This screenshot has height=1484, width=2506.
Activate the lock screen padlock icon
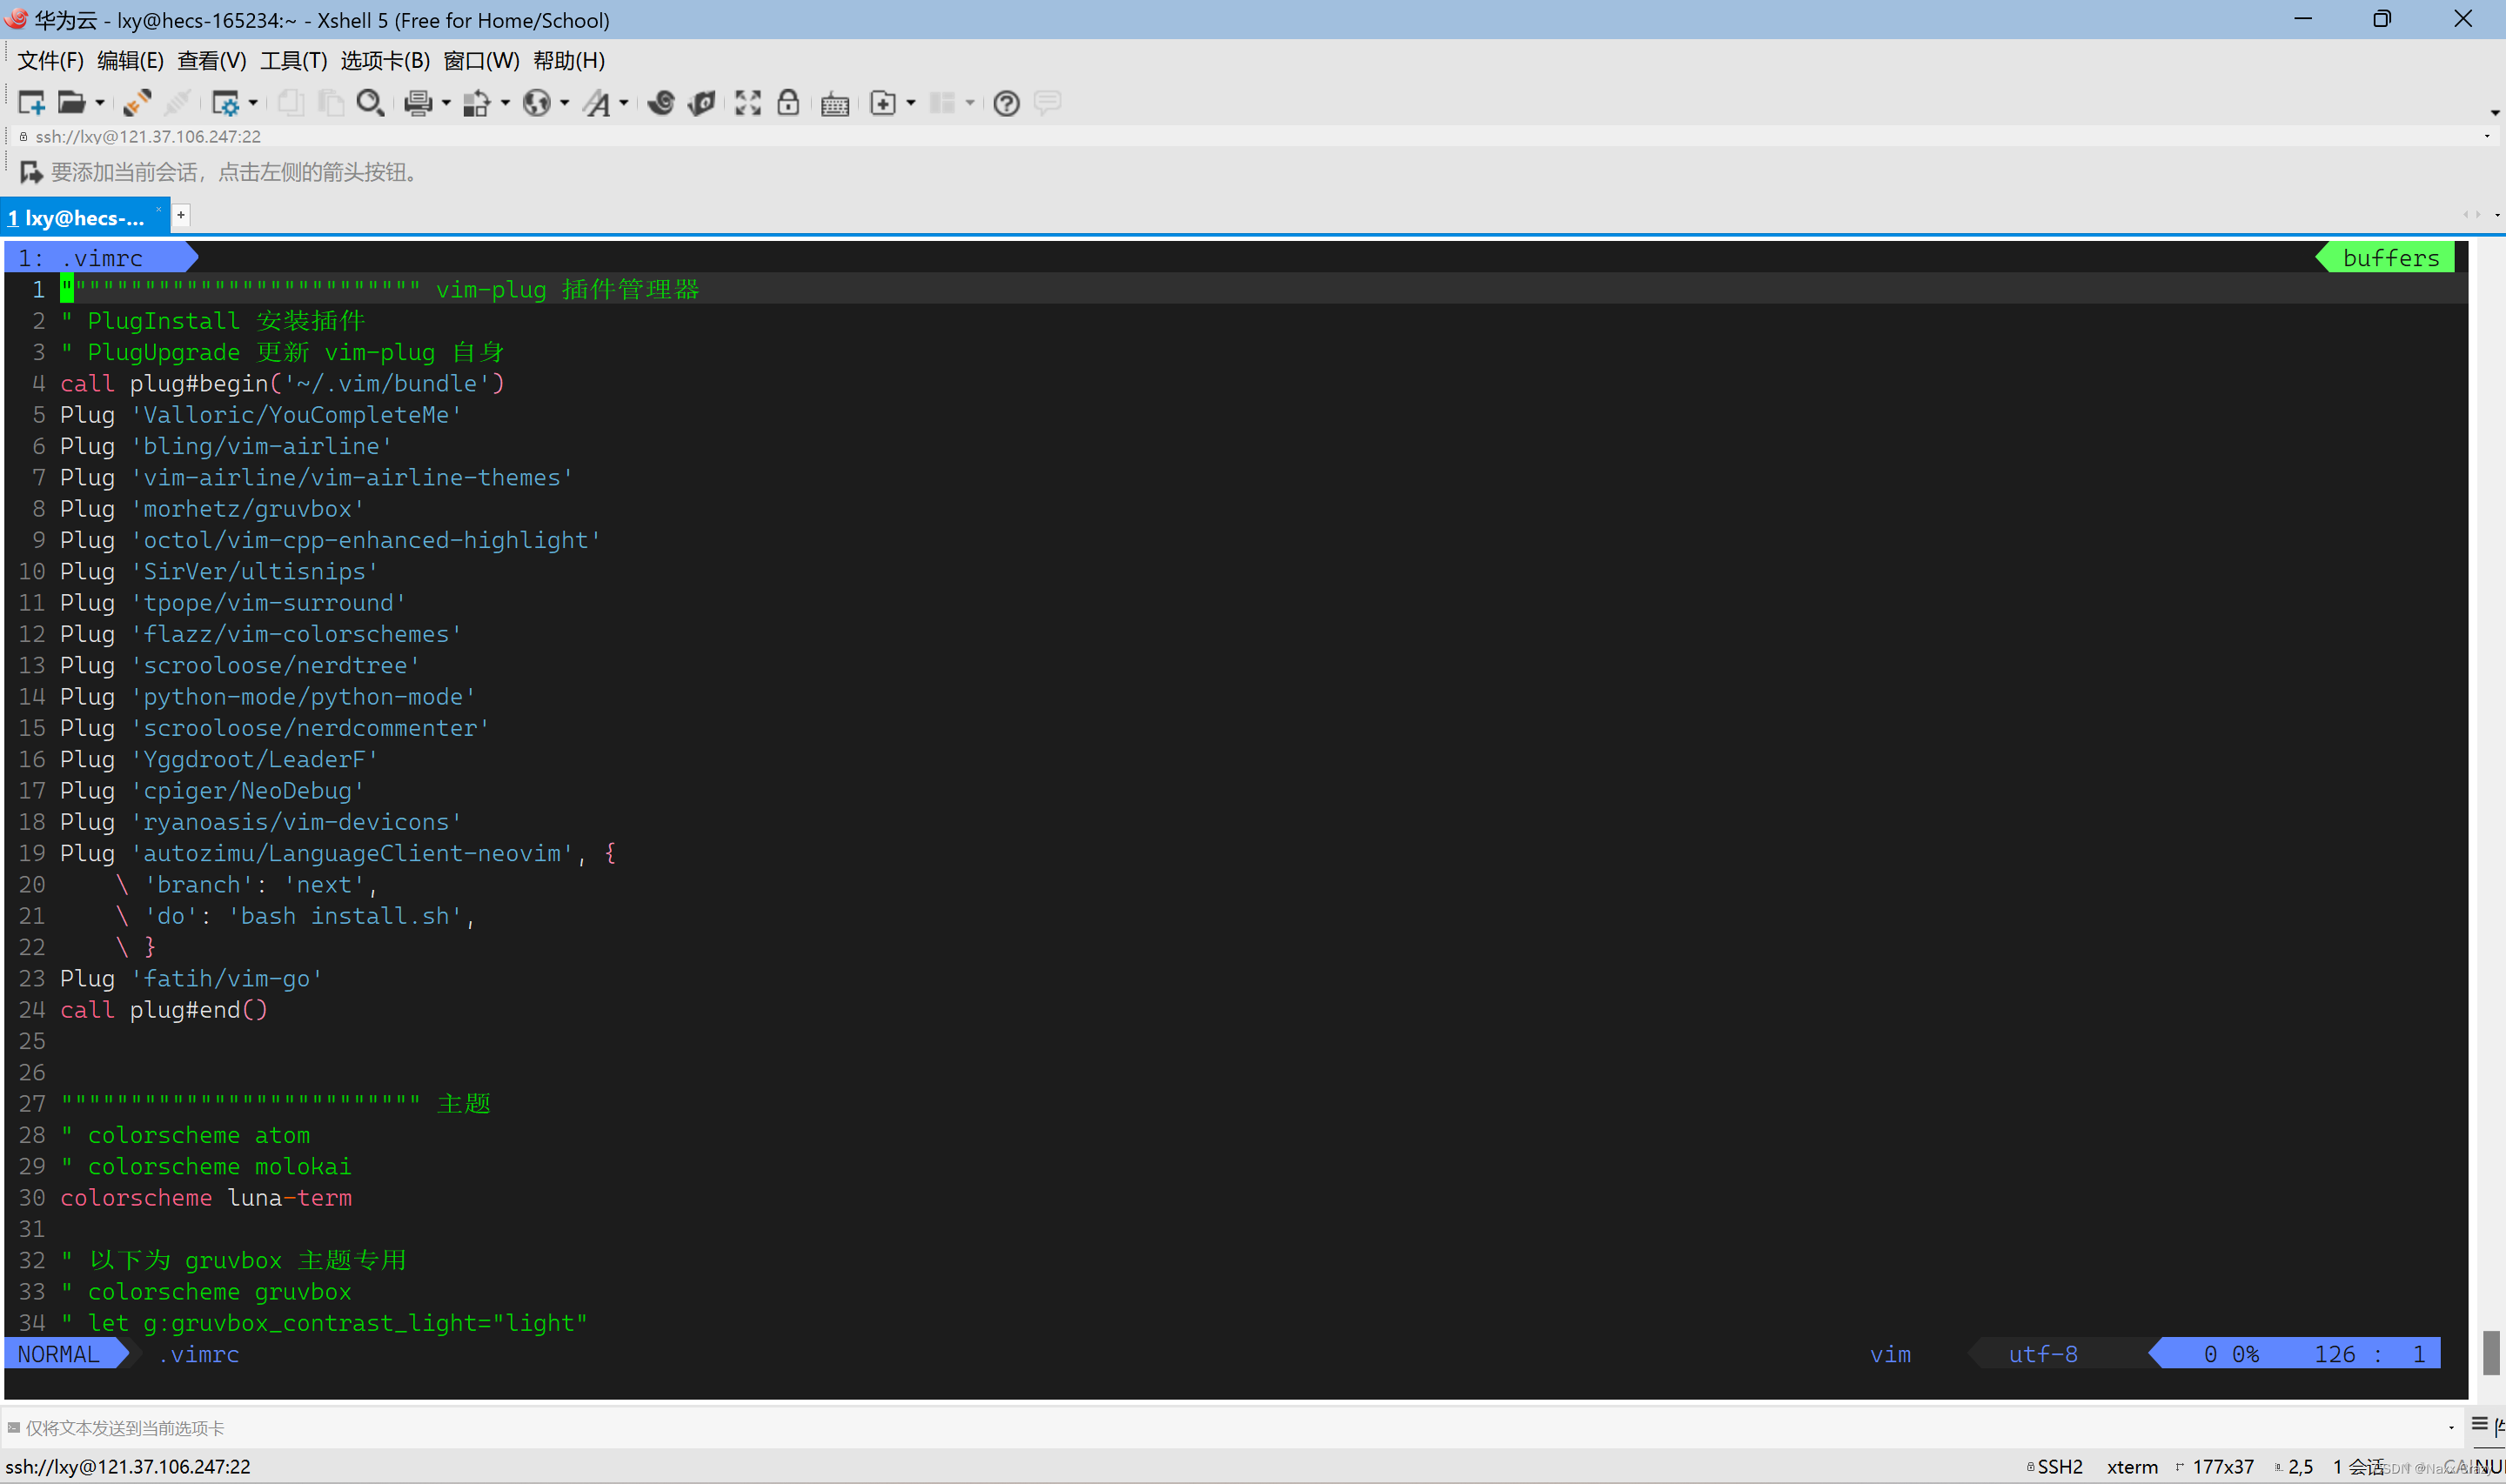point(789,102)
